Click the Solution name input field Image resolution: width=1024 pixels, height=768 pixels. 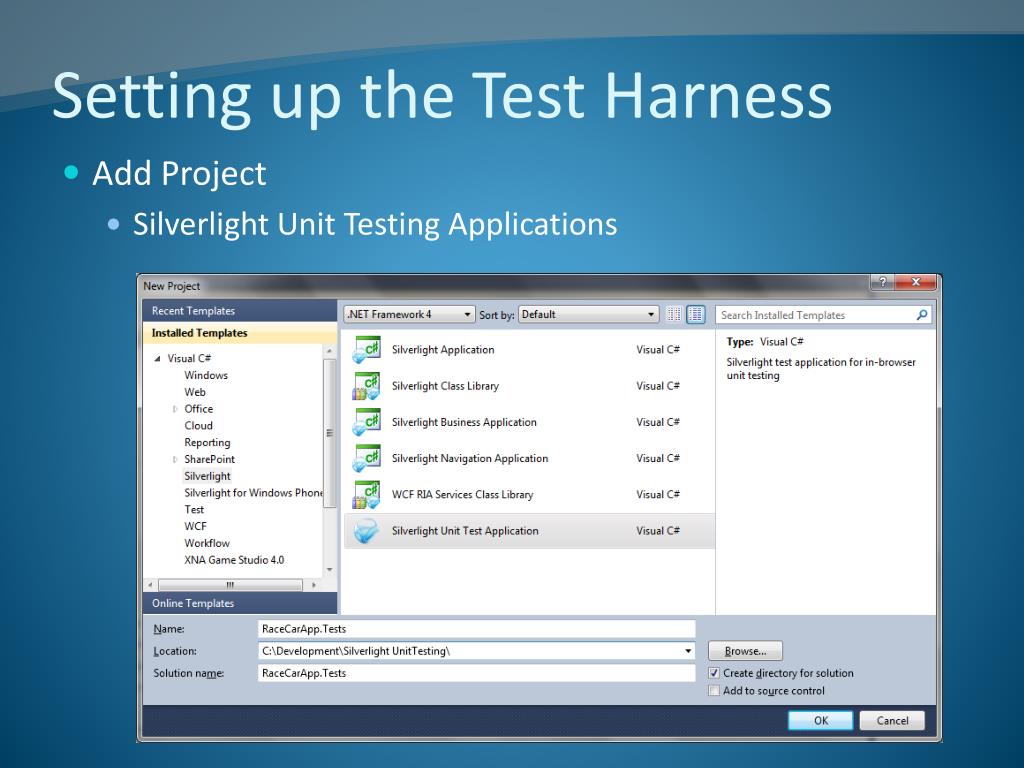[477, 673]
